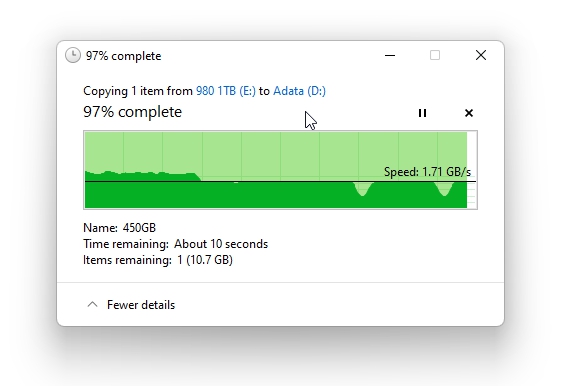Cancel the copy with the small X icon
Screen dimensions: 568x386
coord(469,113)
